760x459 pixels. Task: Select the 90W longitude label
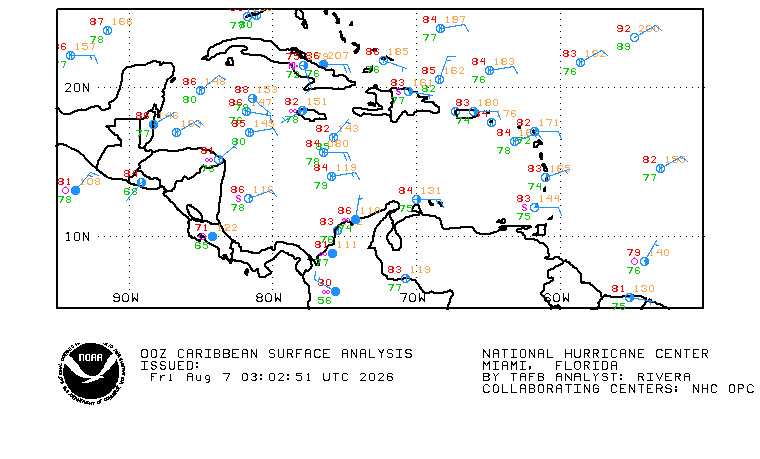126,298
